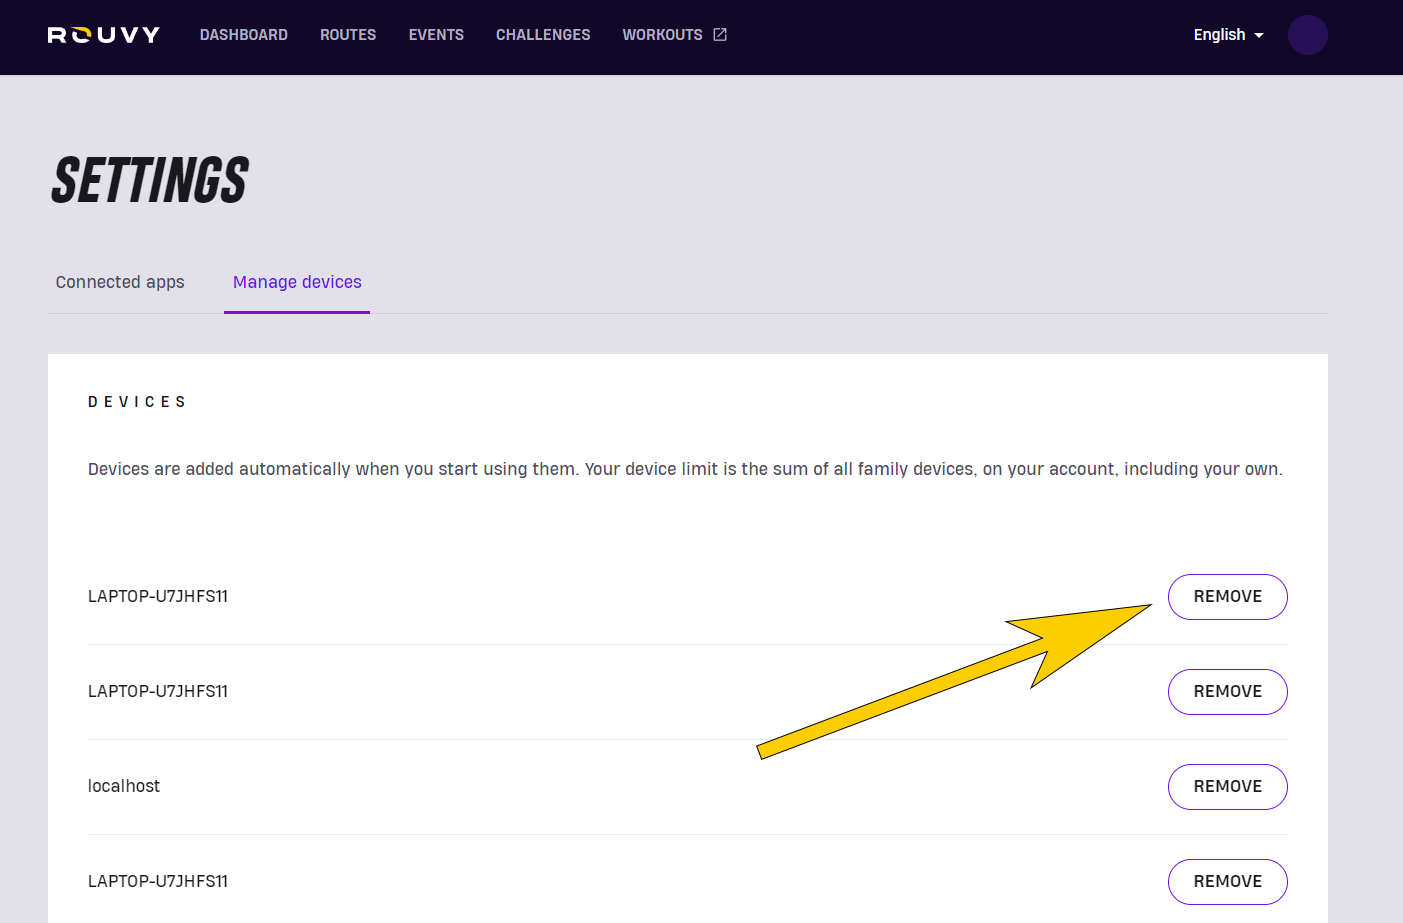Open the Challenges menu item
The width and height of the screenshot is (1403, 923).
coord(543,35)
